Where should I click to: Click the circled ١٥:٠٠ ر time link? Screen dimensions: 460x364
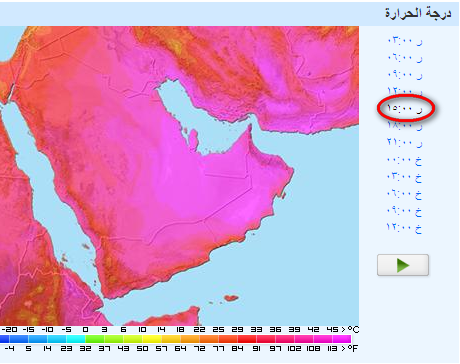(x=405, y=108)
